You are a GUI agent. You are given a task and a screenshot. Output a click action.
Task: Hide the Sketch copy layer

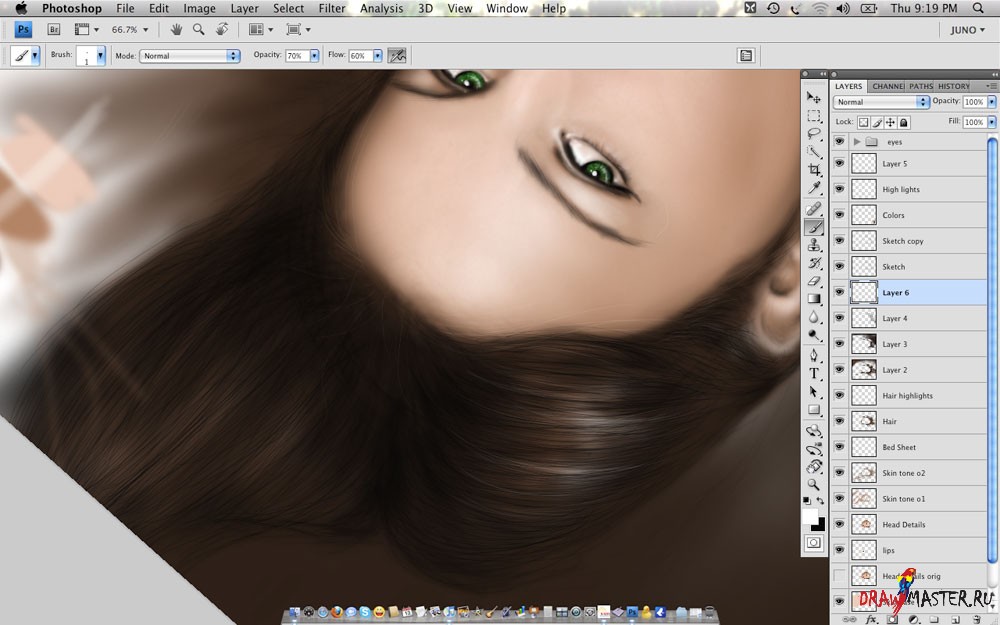pyautogui.click(x=839, y=241)
